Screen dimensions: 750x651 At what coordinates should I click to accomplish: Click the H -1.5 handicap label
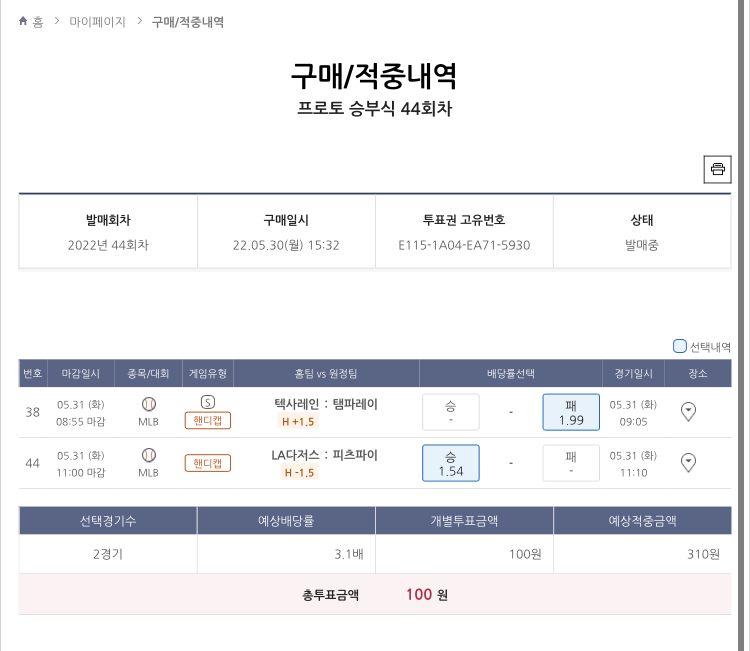coord(299,473)
